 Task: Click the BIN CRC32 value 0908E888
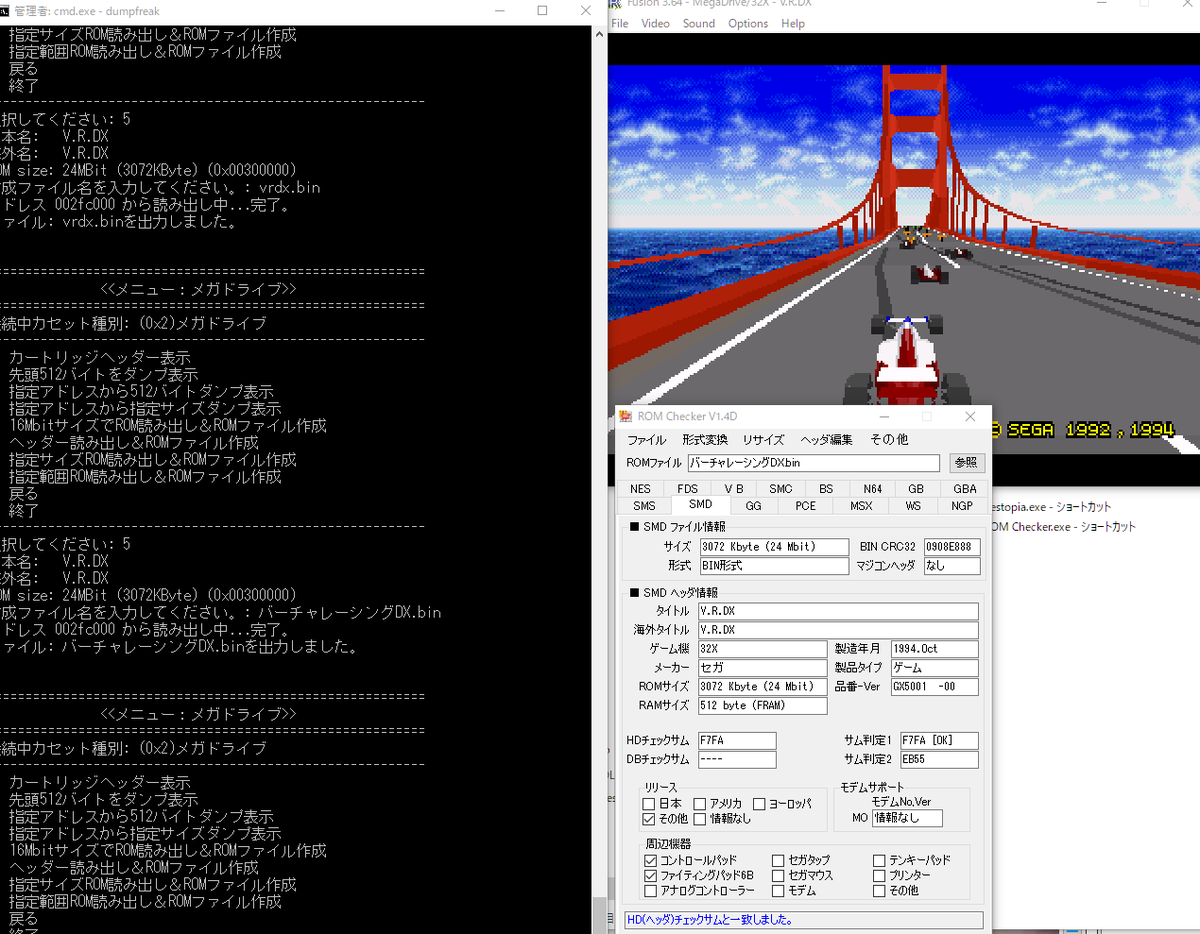(951, 547)
